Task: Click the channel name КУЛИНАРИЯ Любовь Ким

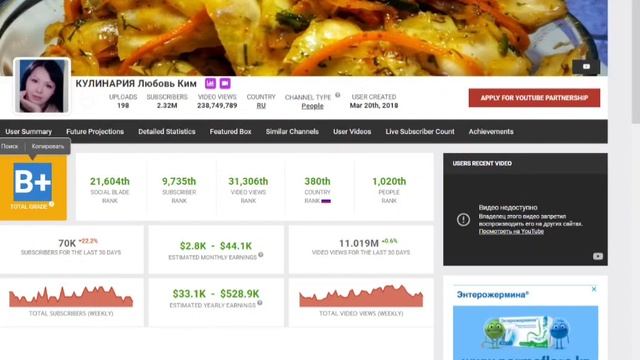Action: [x=136, y=83]
